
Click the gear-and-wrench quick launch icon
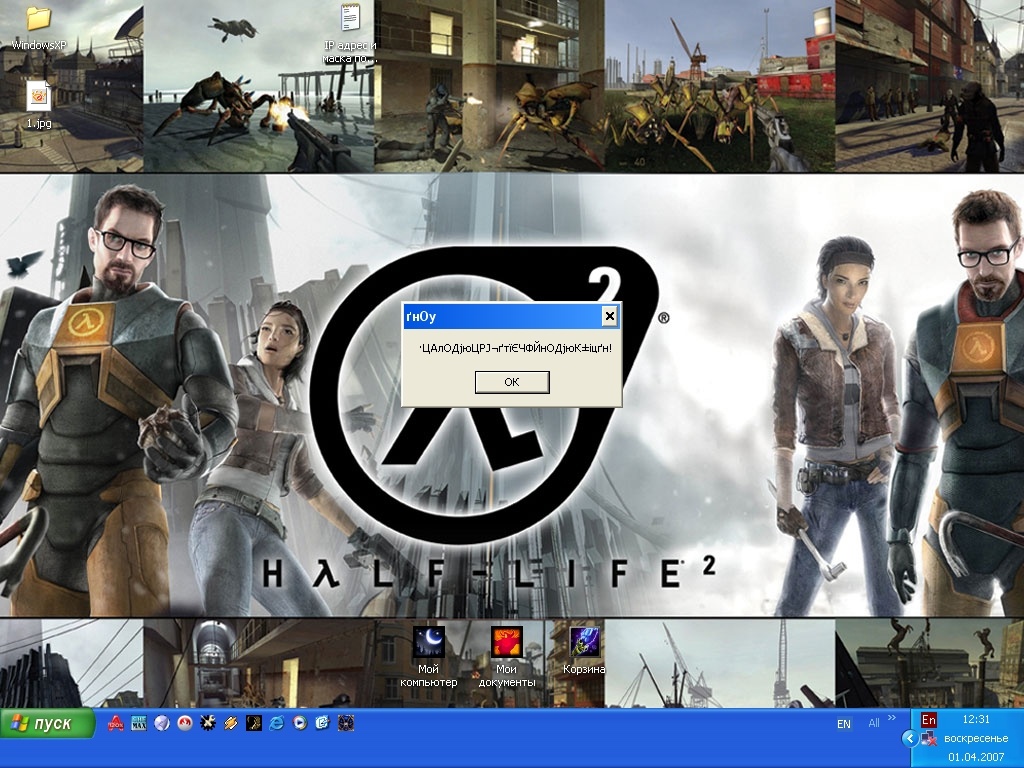[x=208, y=723]
